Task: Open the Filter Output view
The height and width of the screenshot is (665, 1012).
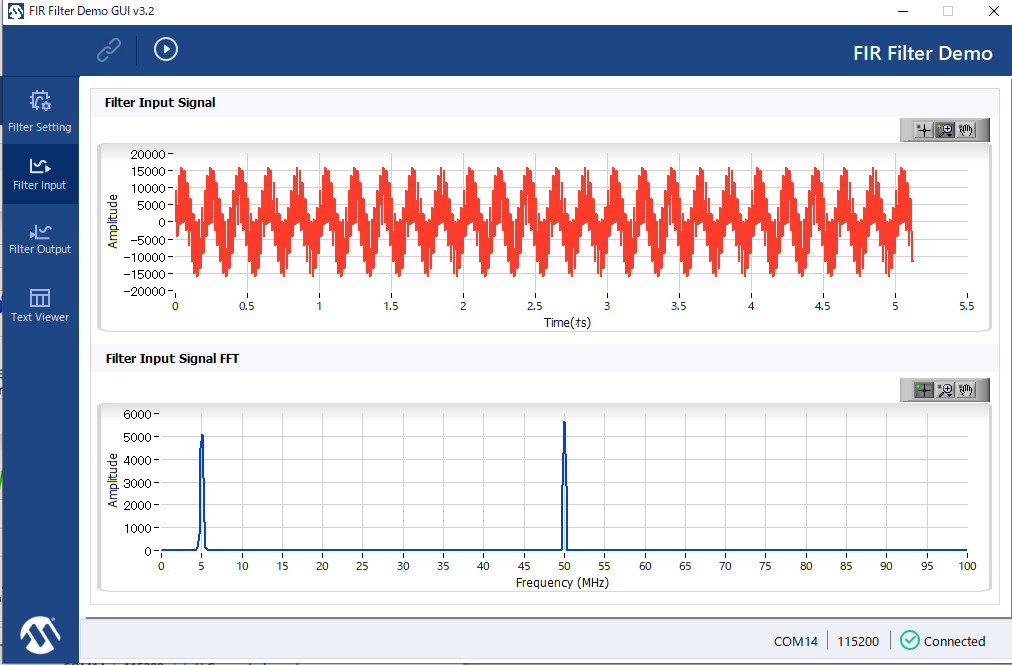Action: [40, 238]
